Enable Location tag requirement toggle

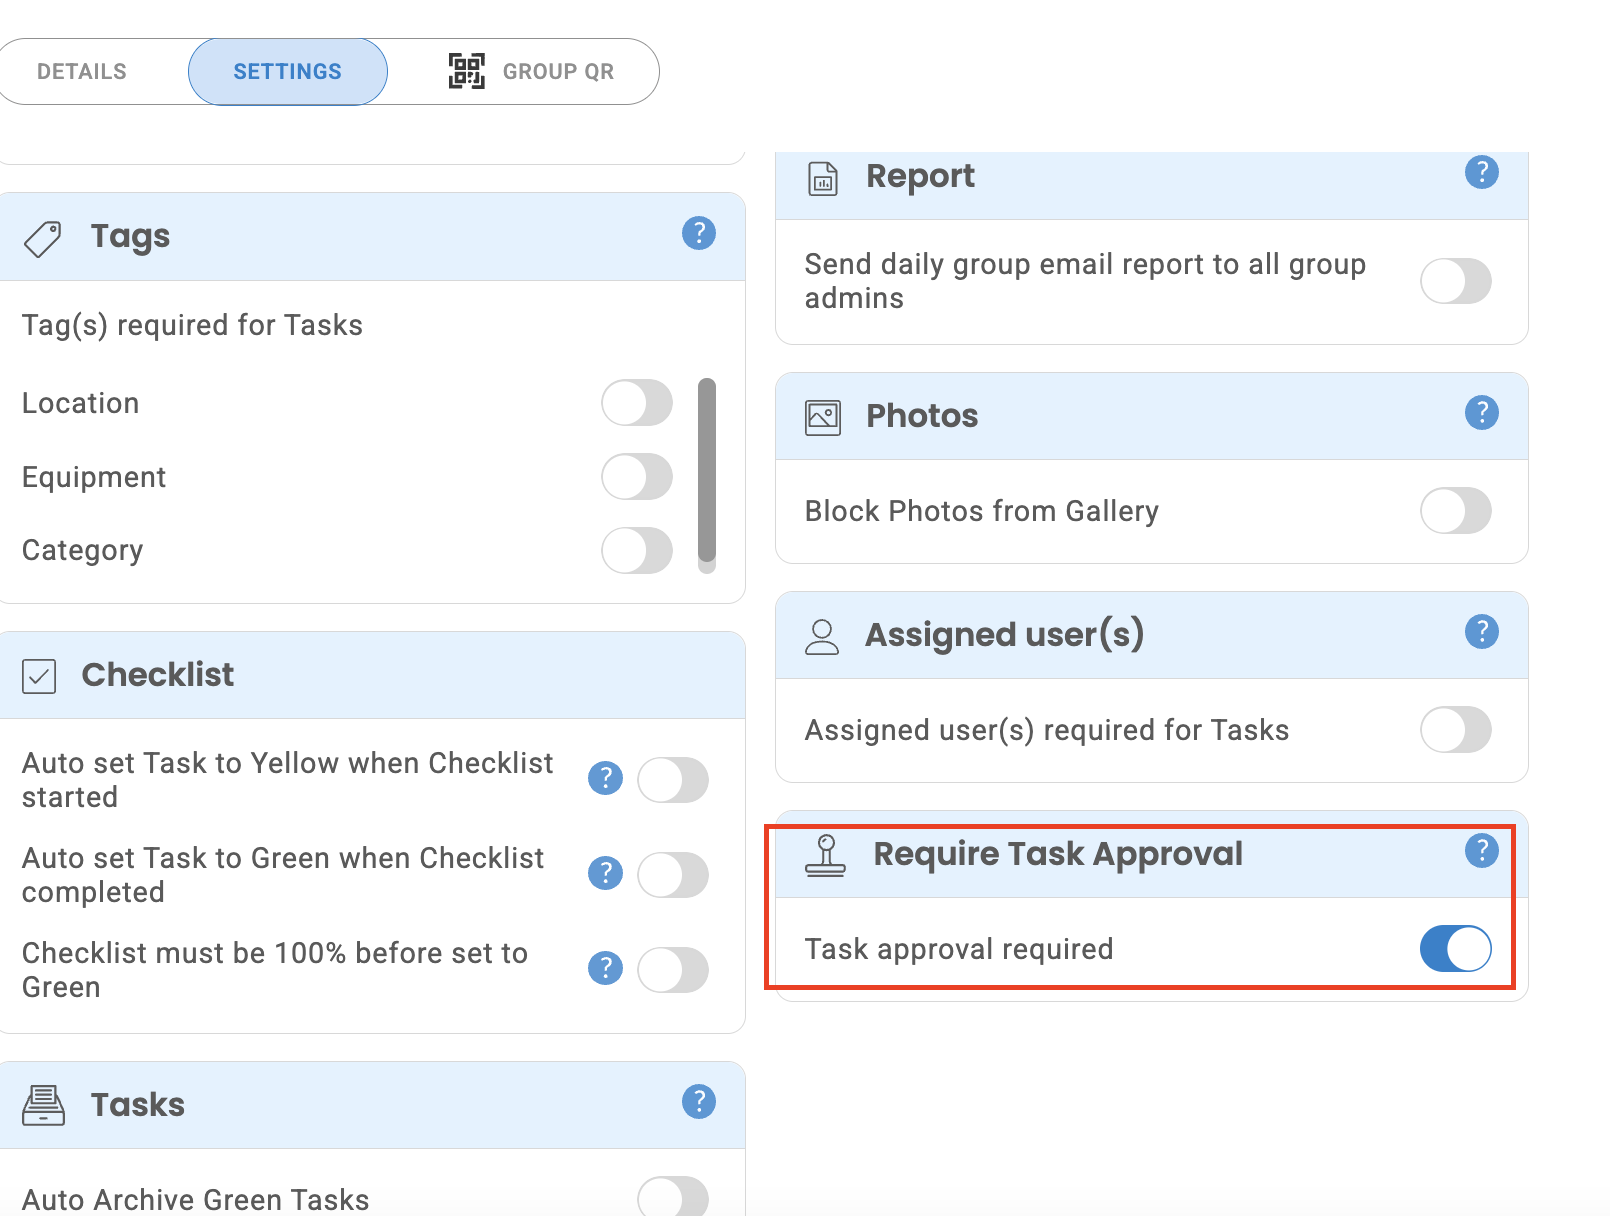637,403
